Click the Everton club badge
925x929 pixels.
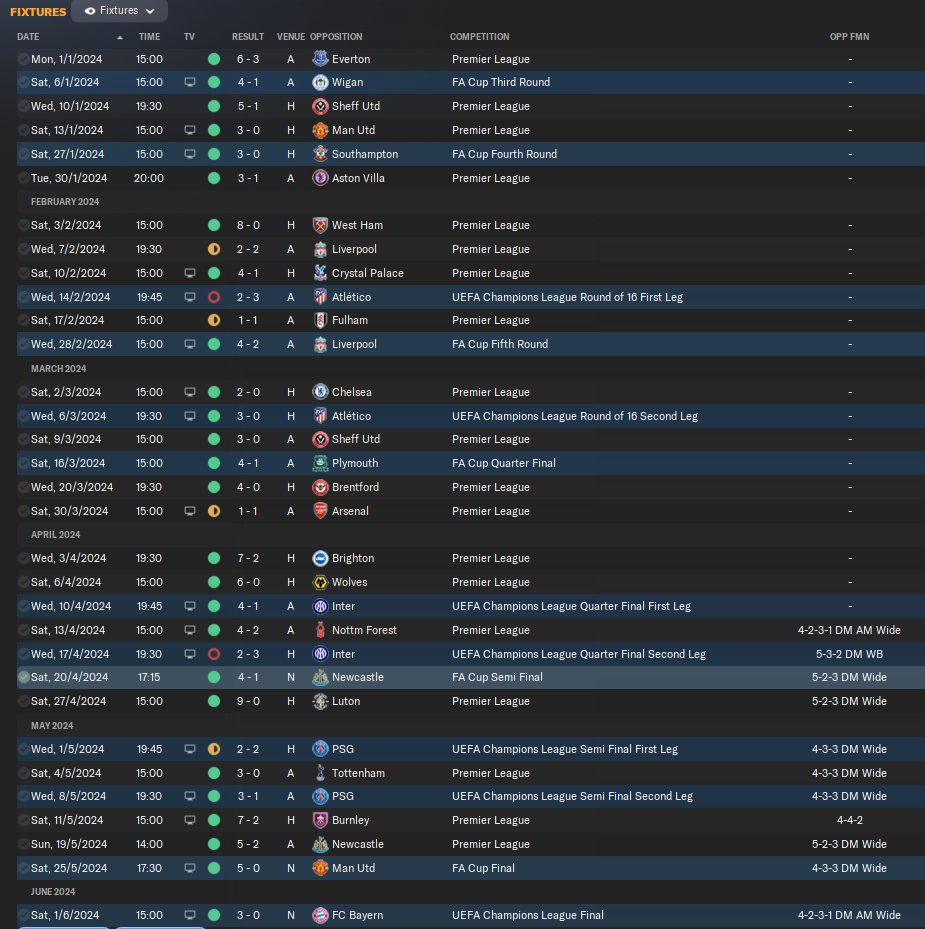tap(320, 59)
